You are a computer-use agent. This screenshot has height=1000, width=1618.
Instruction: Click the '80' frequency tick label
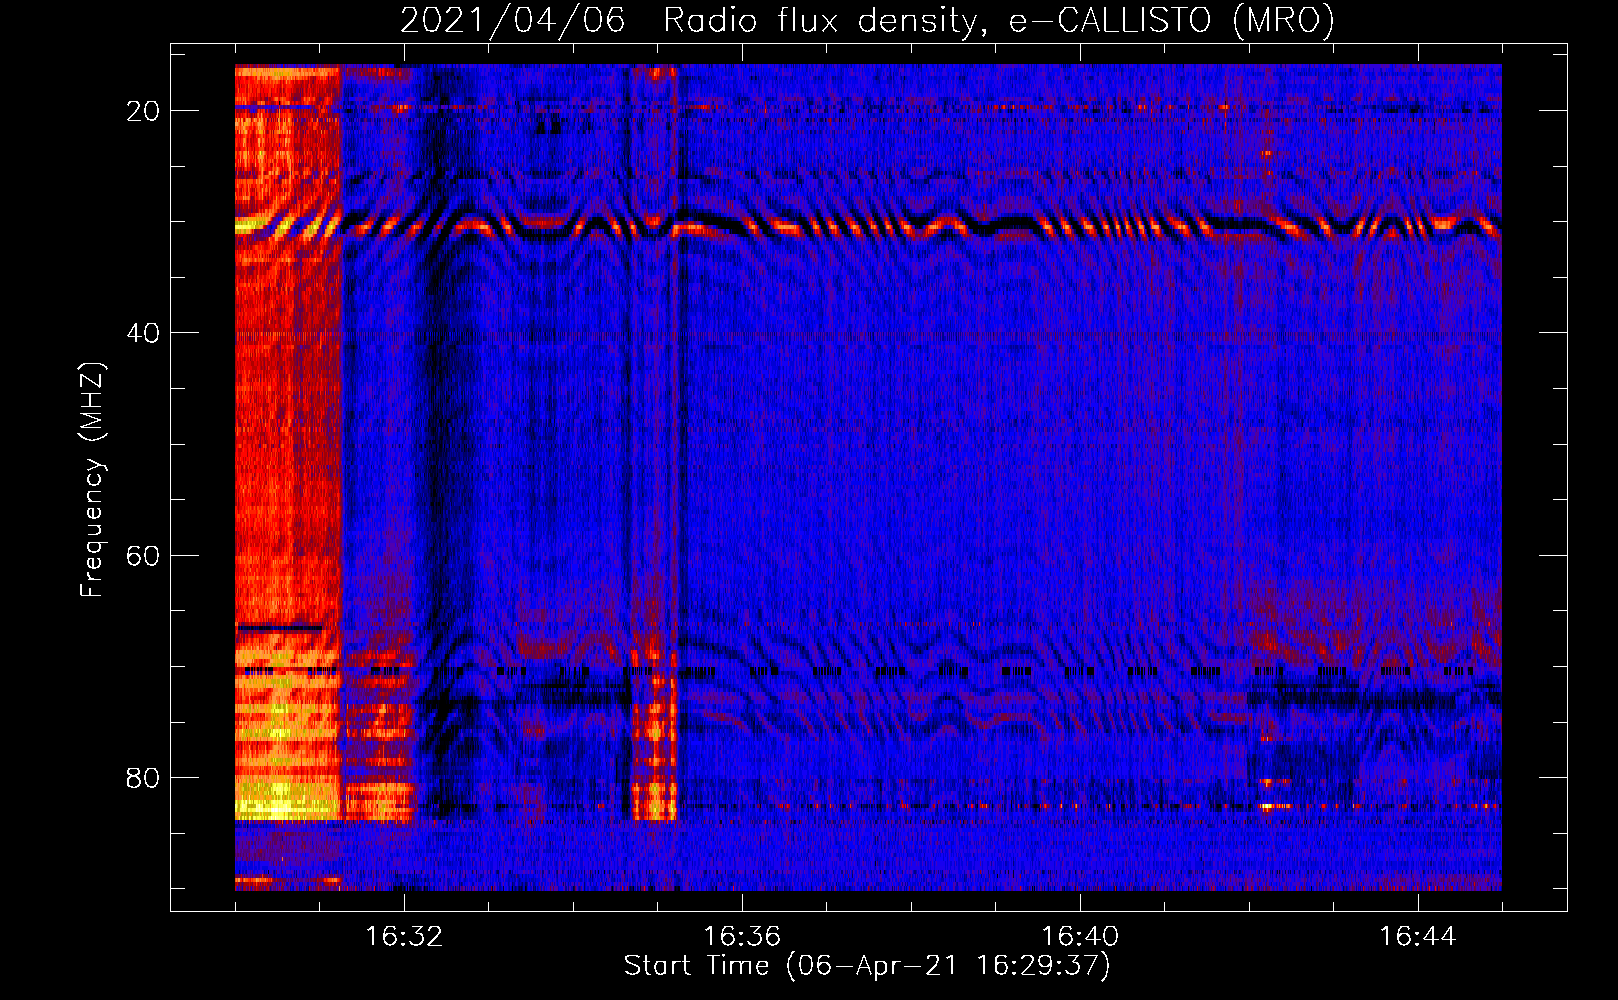click(x=143, y=777)
